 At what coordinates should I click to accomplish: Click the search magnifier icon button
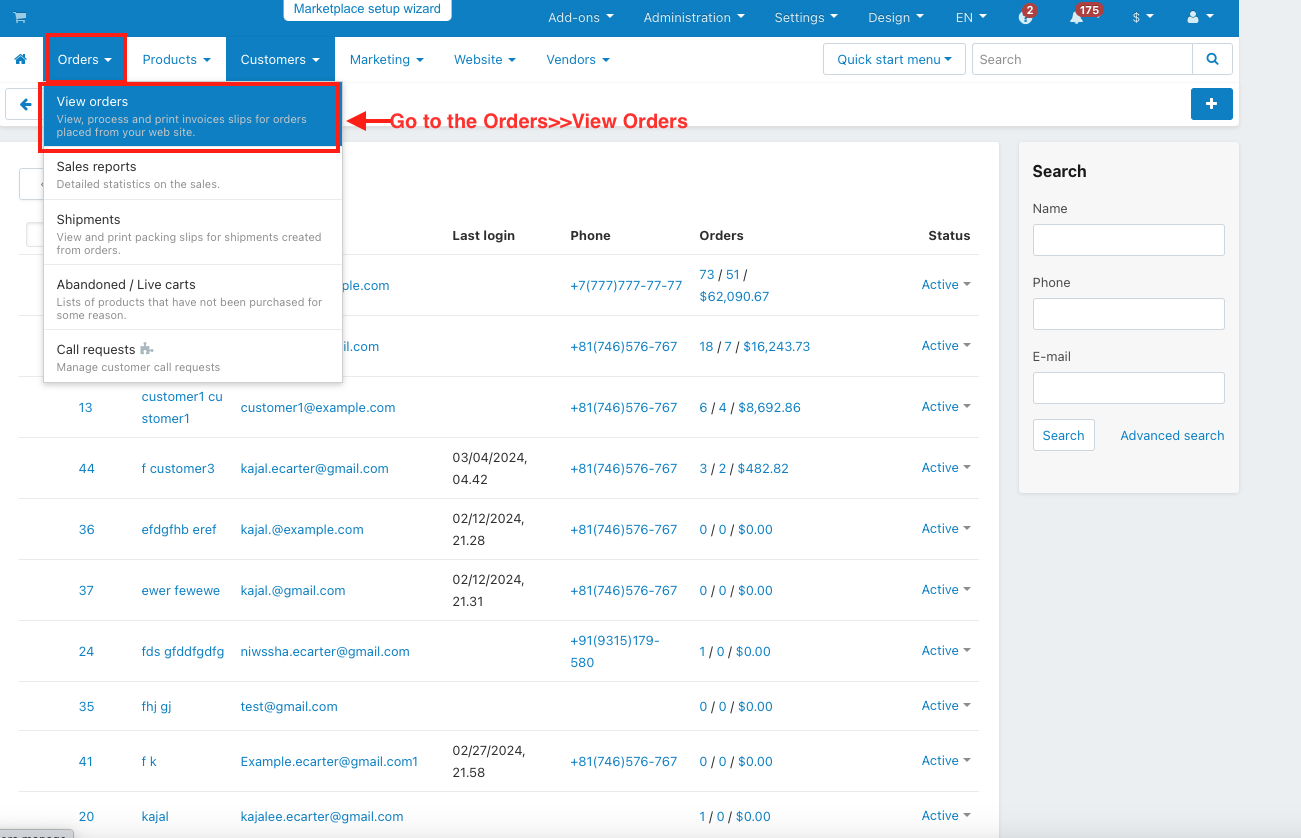pyautogui.click(x=1212, y=60)
